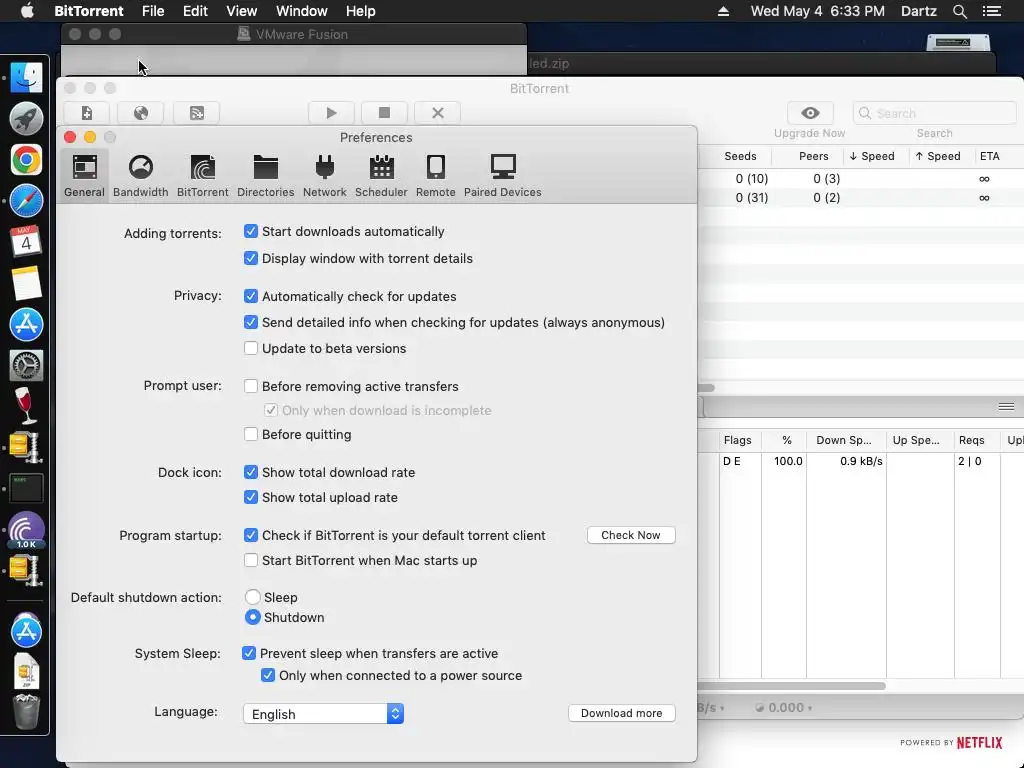The width and height of the screenshot is (1024, 768).
Task: Open the Apple menu
Action: tap(27, 11)
